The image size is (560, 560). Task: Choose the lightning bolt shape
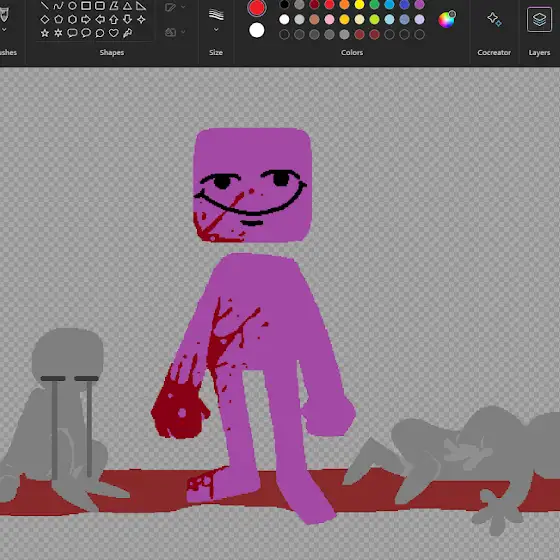[128, 33]
